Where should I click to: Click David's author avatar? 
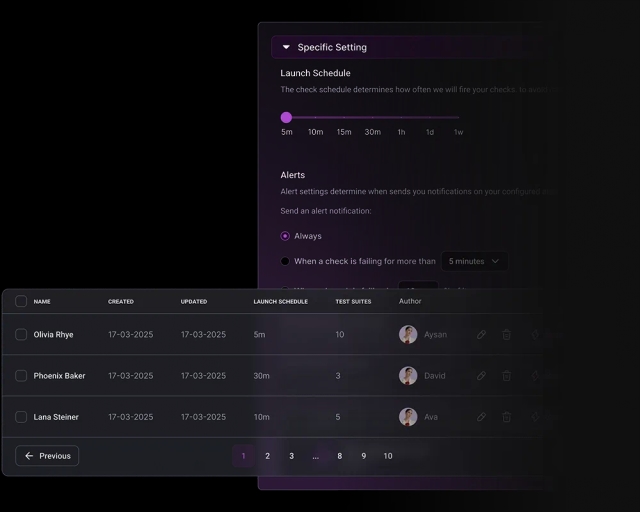[408, 376]
